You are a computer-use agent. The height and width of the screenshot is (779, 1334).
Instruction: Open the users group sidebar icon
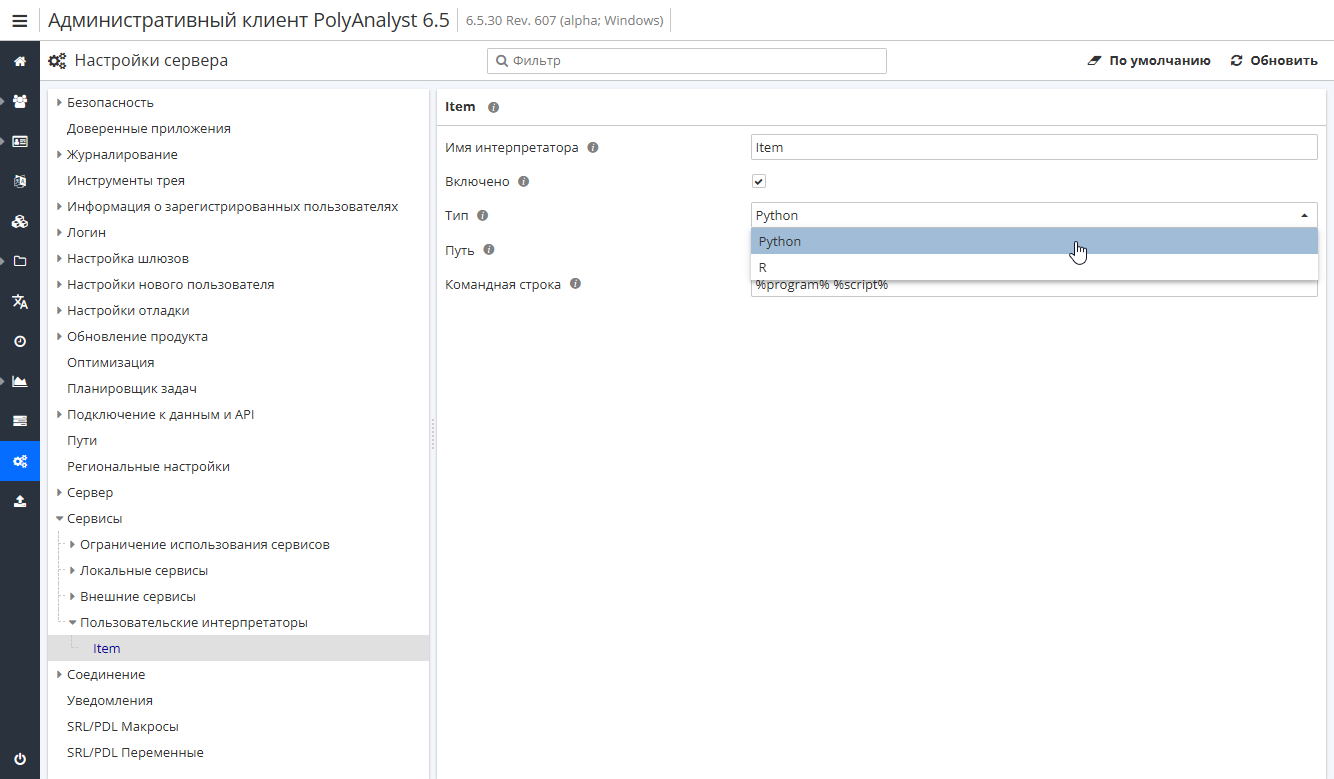tap(20, 101)
